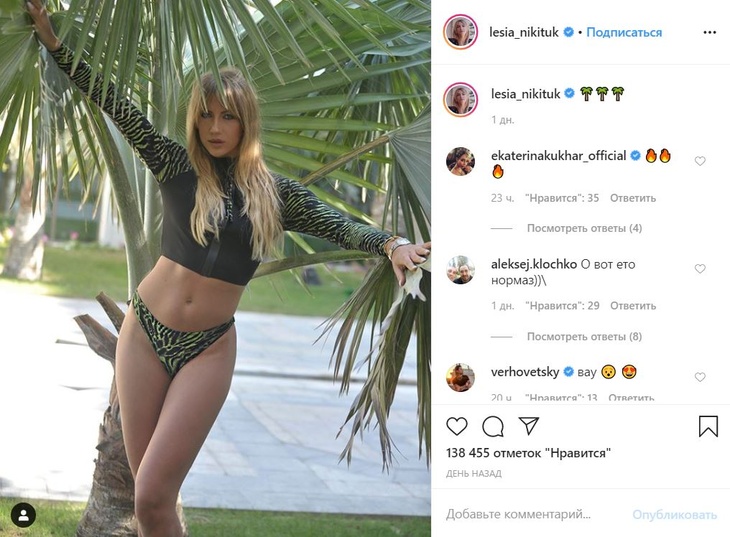This screenshot has width=730, height=537.
Task: Save the post with the bookmark icon
Action: point(708,426)
